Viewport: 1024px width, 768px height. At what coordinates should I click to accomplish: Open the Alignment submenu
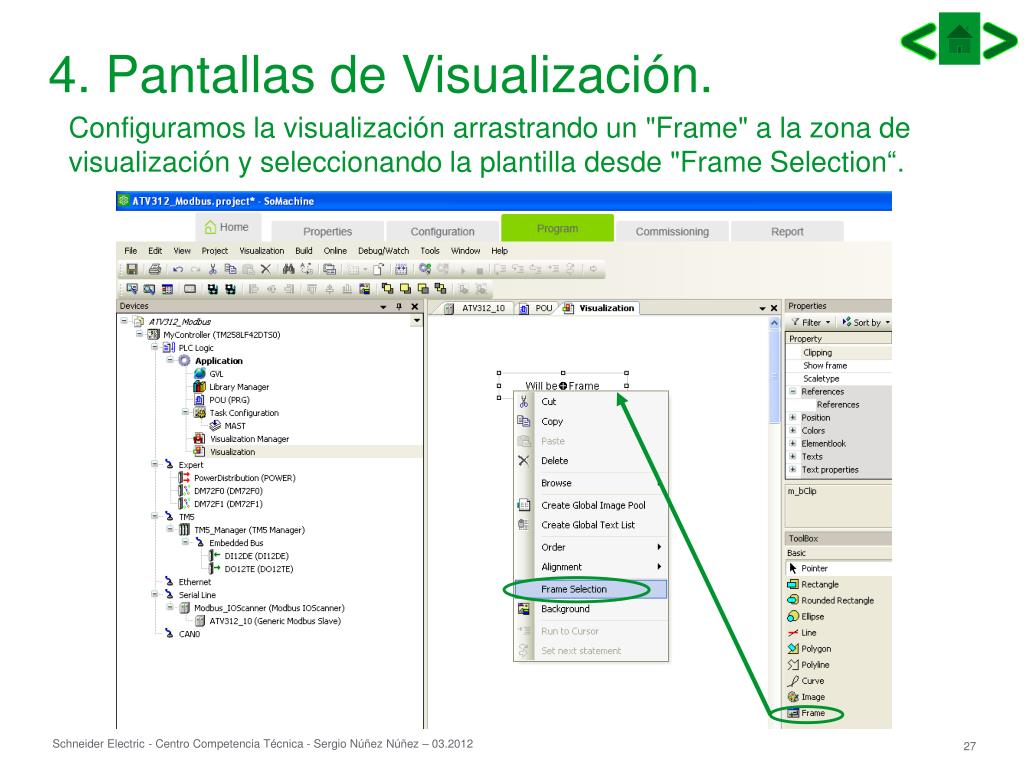[x=590, y=567]
